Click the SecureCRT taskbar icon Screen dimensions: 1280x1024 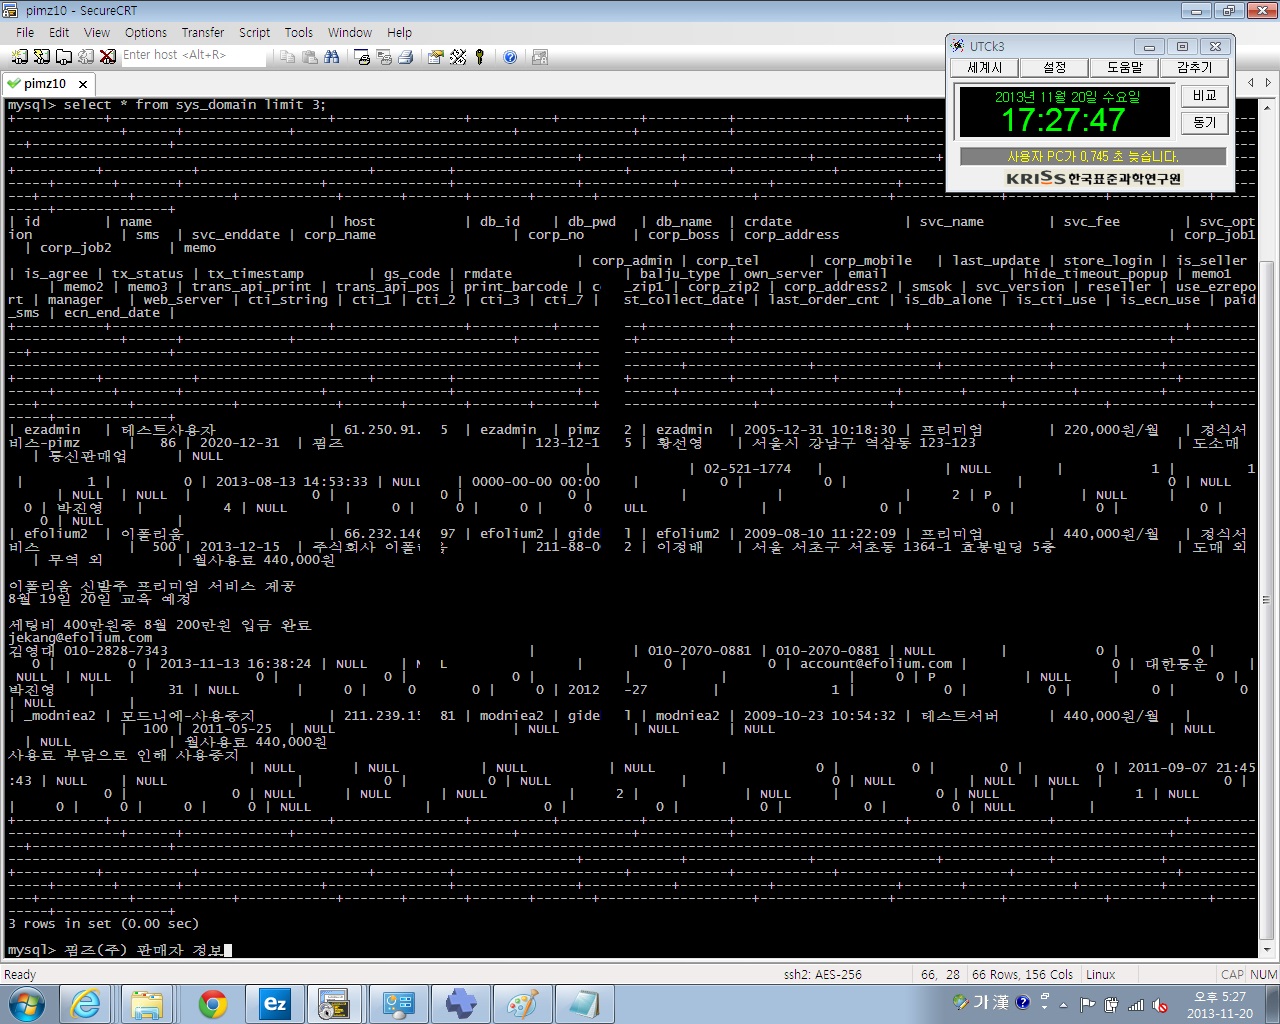coord(335,1004)
